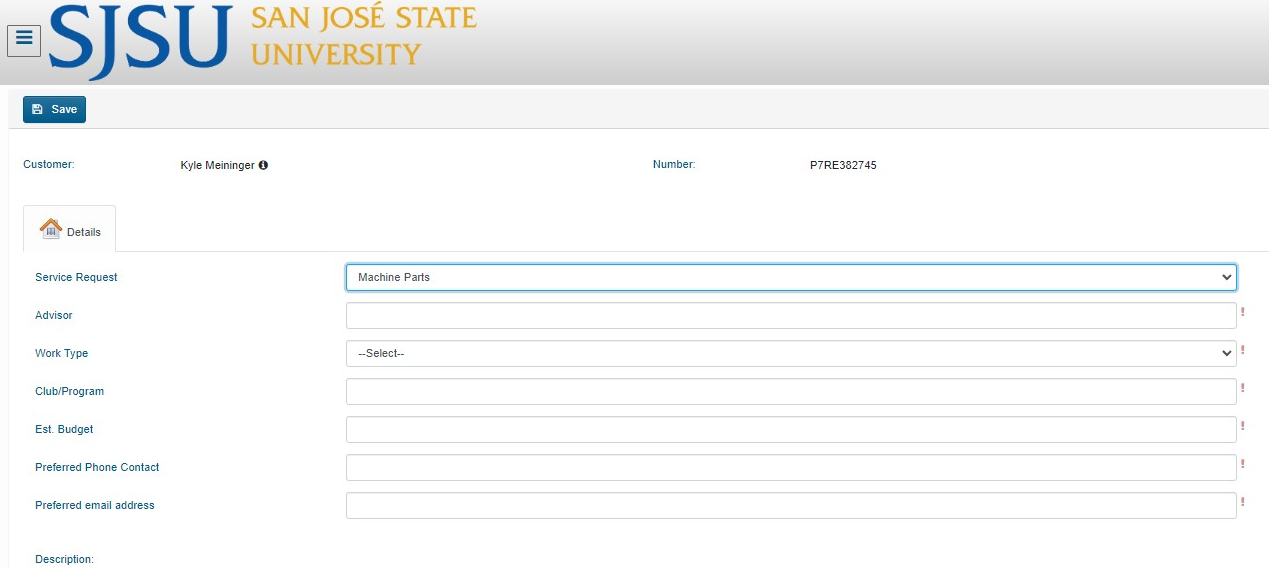This screenshot has height=568, width=1269.
Task: Click the request number P7RE382745
Action: tap(843, 165)
